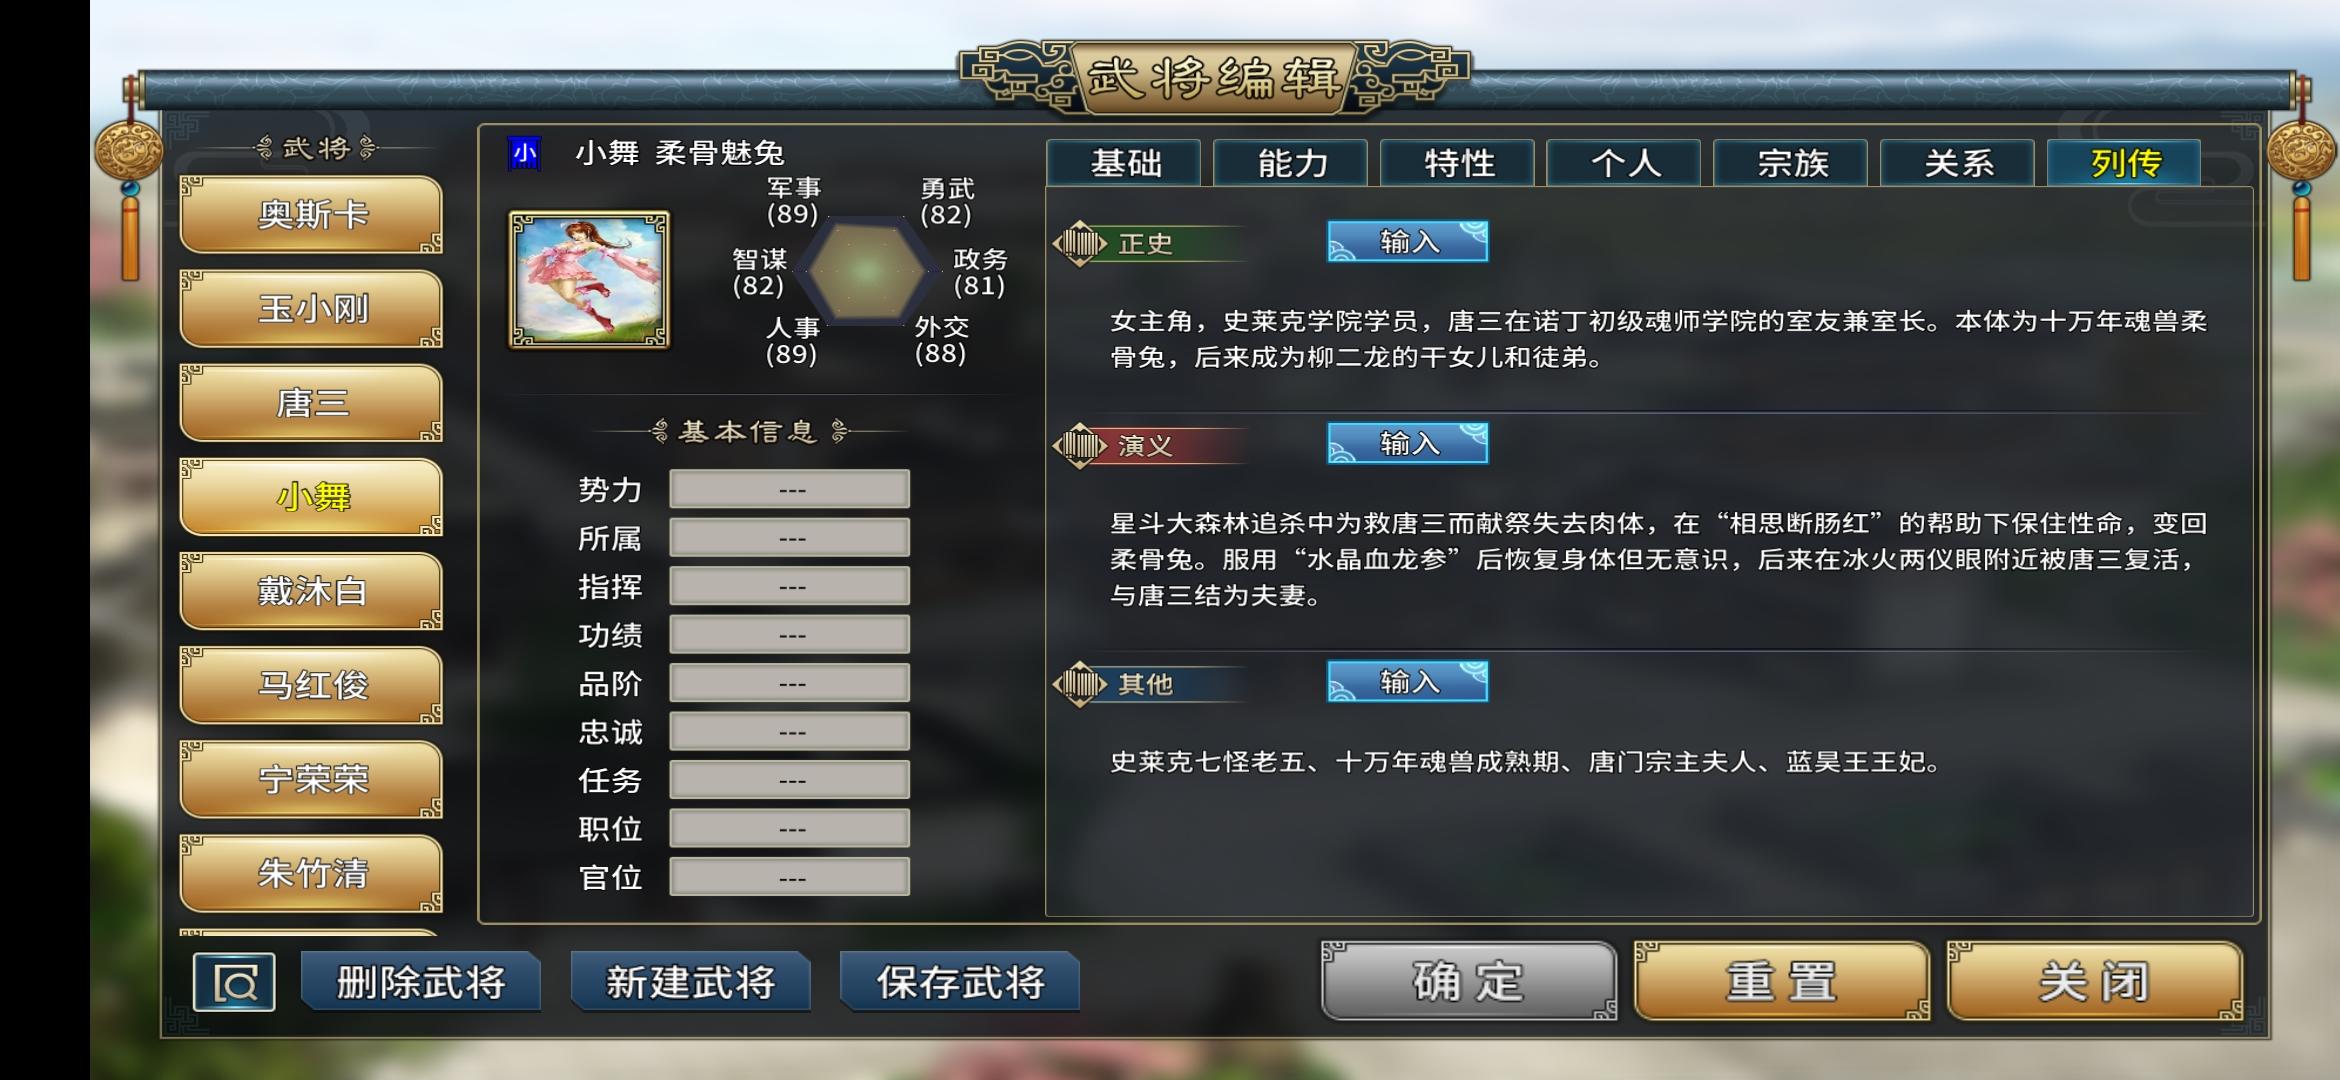Screen dimensions: 2340x1080
Task: Click 输入 button for 演义
Action: pos(1408,443)
